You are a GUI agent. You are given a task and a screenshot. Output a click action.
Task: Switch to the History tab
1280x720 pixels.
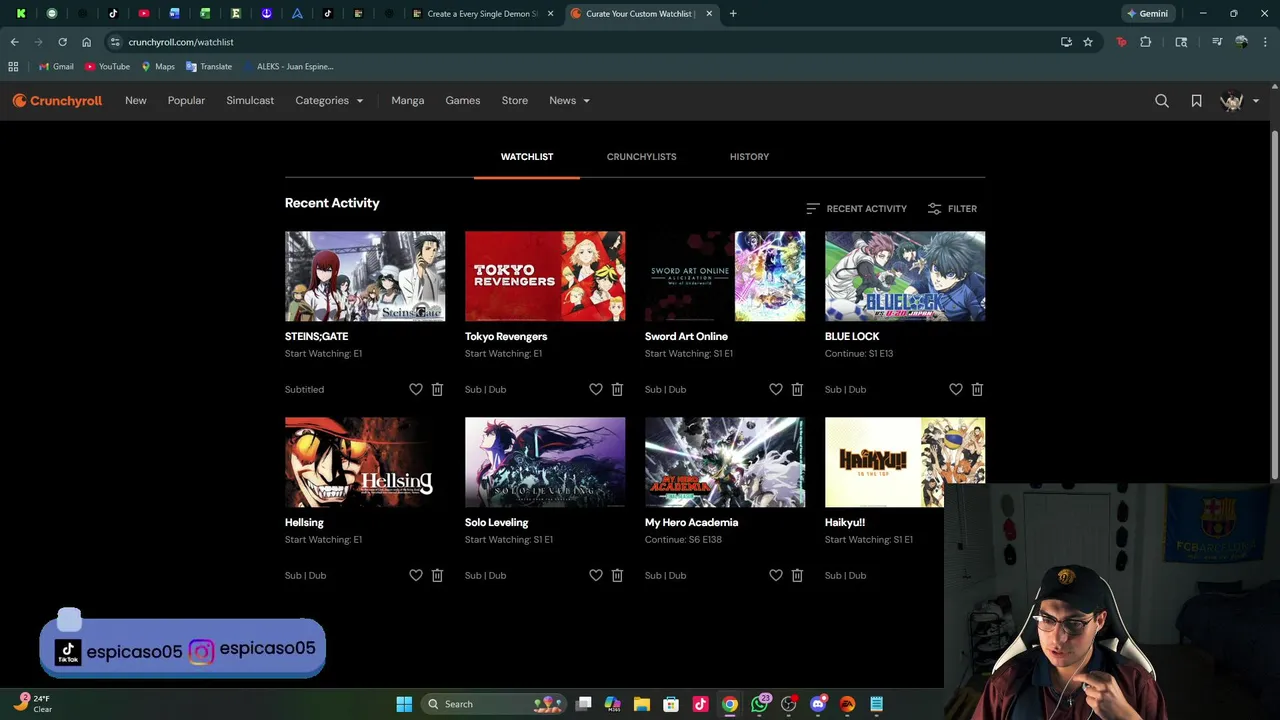pos(749,157)
